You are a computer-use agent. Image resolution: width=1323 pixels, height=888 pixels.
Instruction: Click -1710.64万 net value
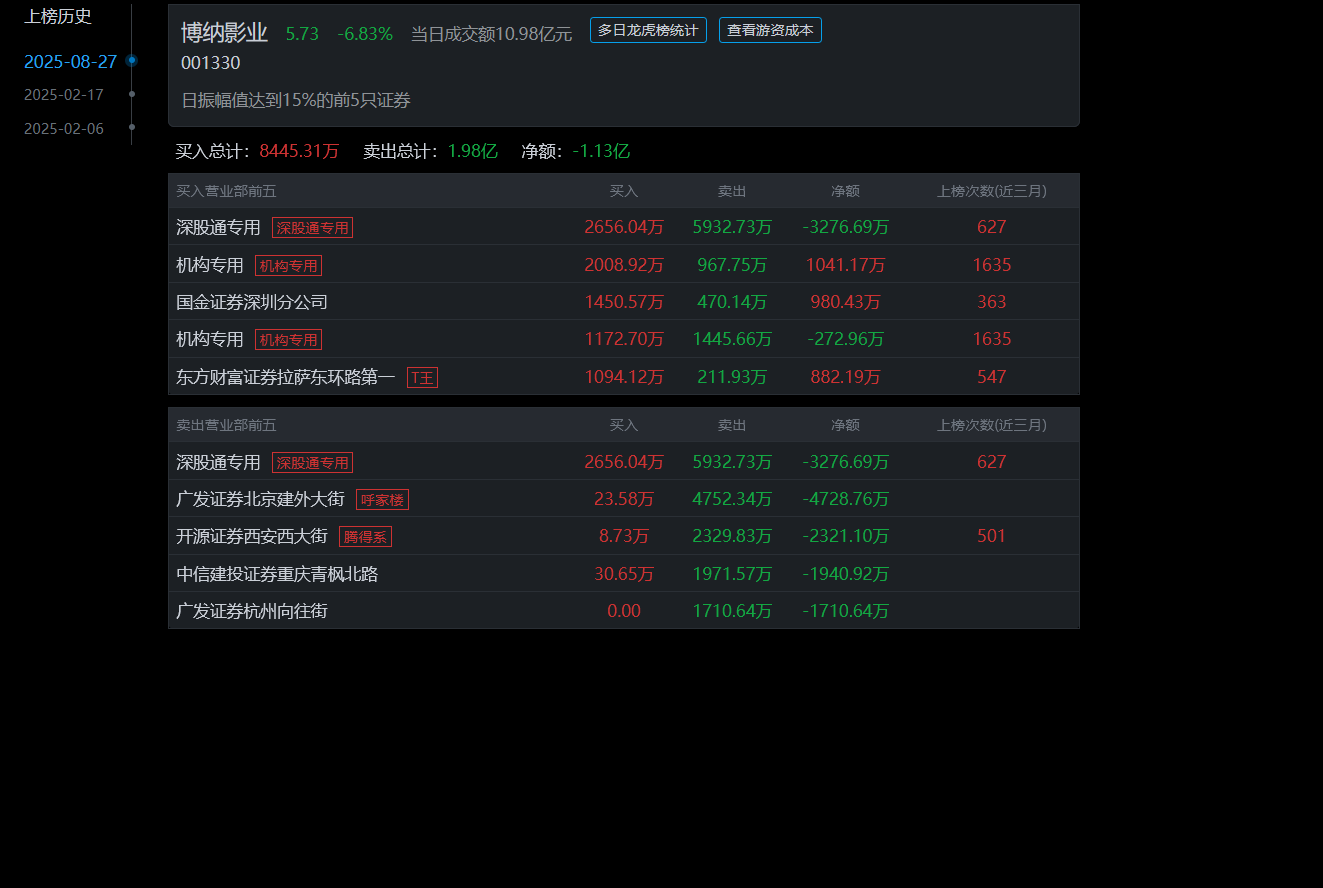(845, 611)
